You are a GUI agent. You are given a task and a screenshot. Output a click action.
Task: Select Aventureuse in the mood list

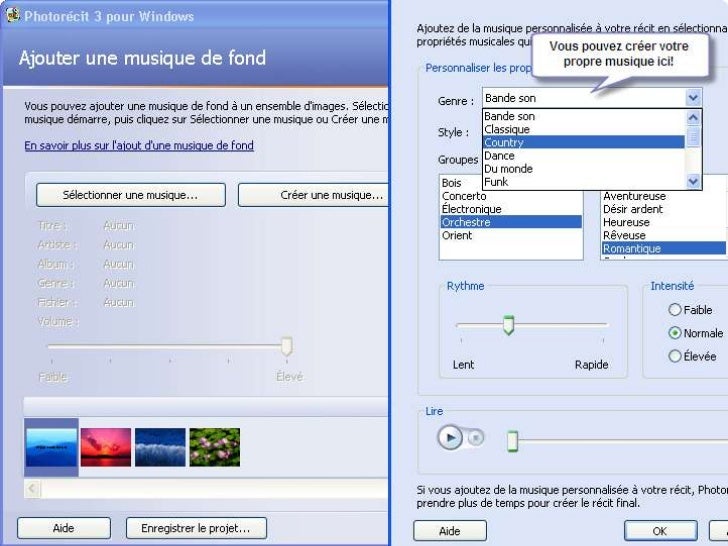point(664,196)
